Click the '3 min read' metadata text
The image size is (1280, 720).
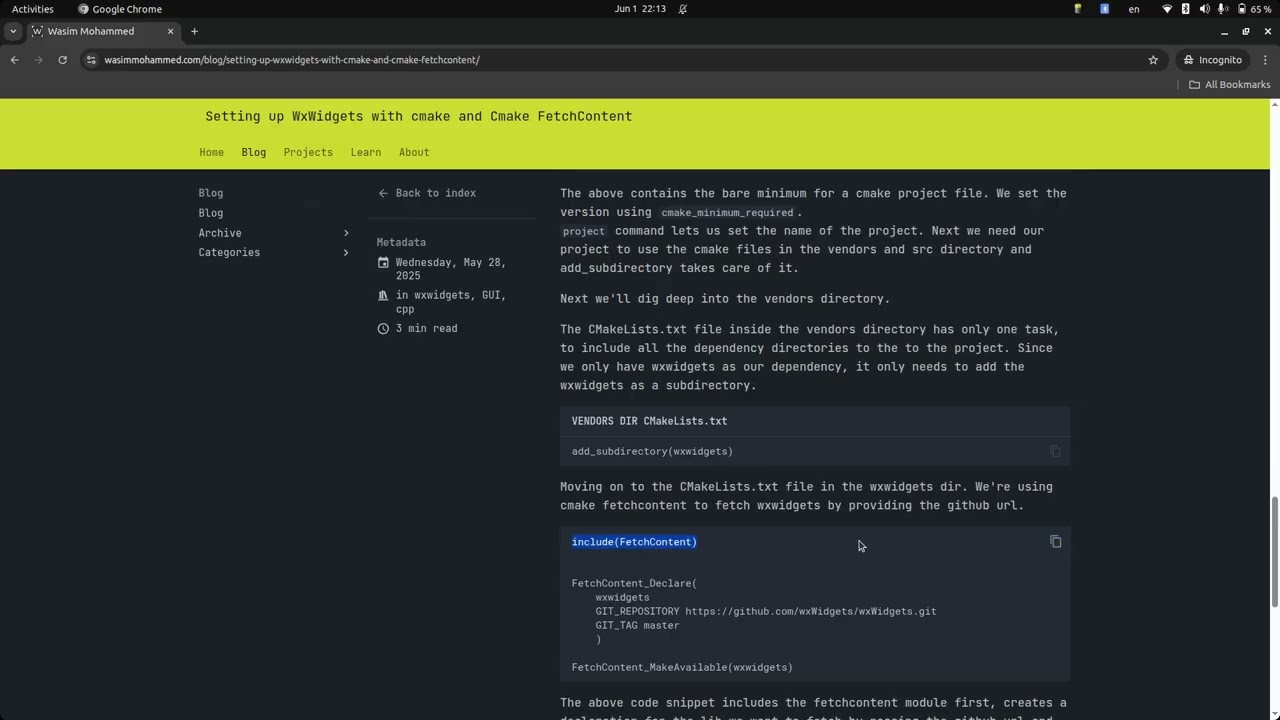[x=426, y=329]
